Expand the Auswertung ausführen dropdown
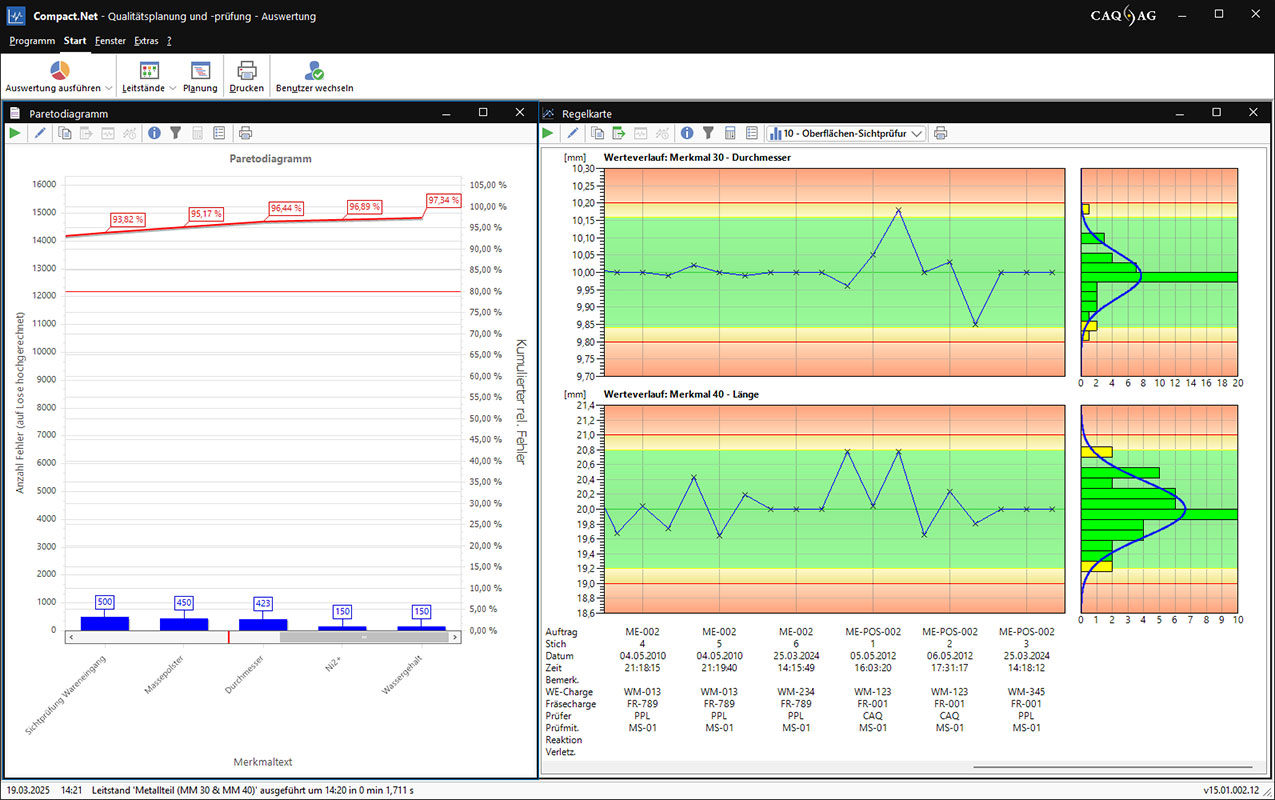Image resolution: width=1275 pixels, height=800 pixels. pos(108,88)
